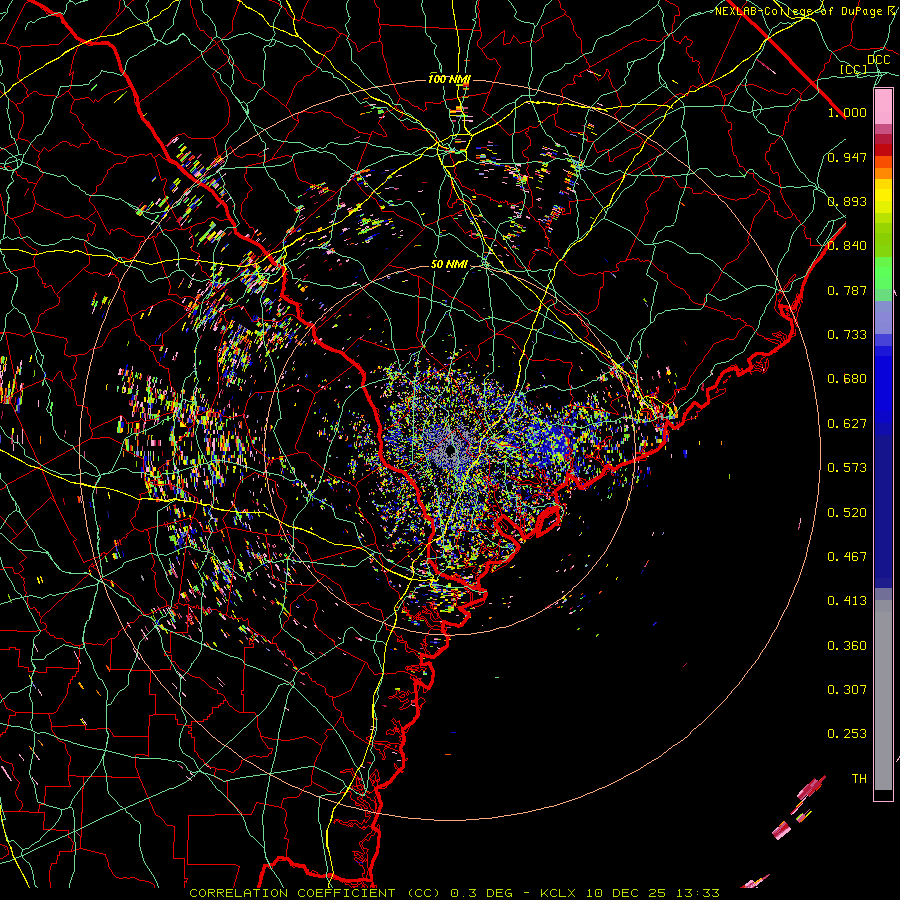Select the 0.787 scale value

coord(847,290)
